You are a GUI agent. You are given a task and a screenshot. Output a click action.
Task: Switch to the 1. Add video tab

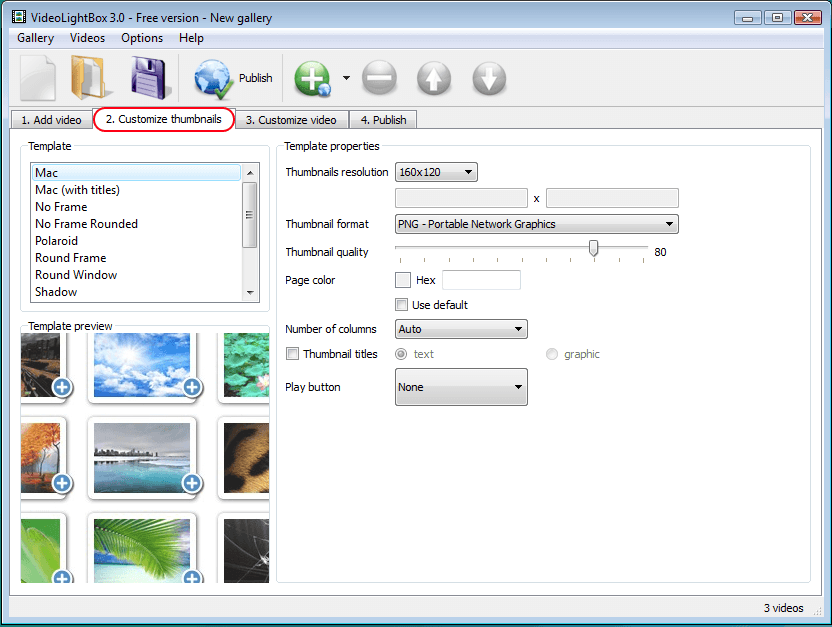[x=51, y=120]
